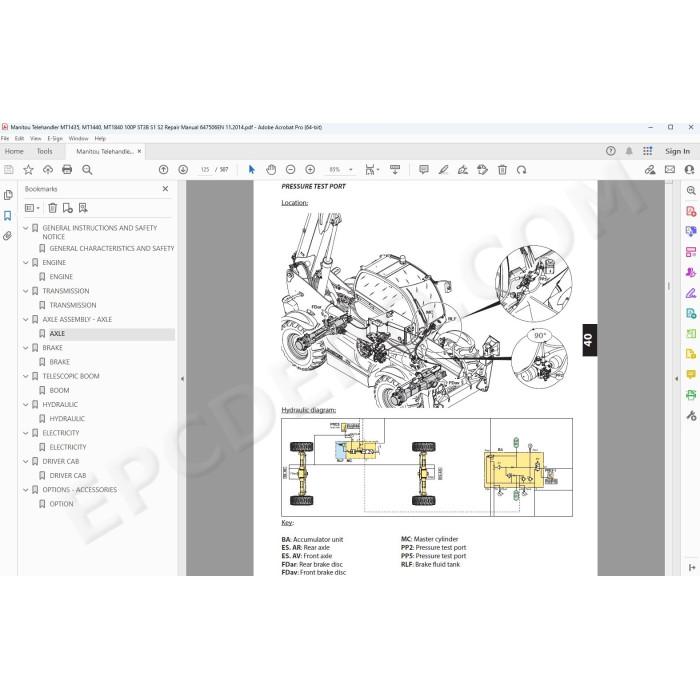
Task: Collapse left navigation pane arrow
Action: (182, 379)
